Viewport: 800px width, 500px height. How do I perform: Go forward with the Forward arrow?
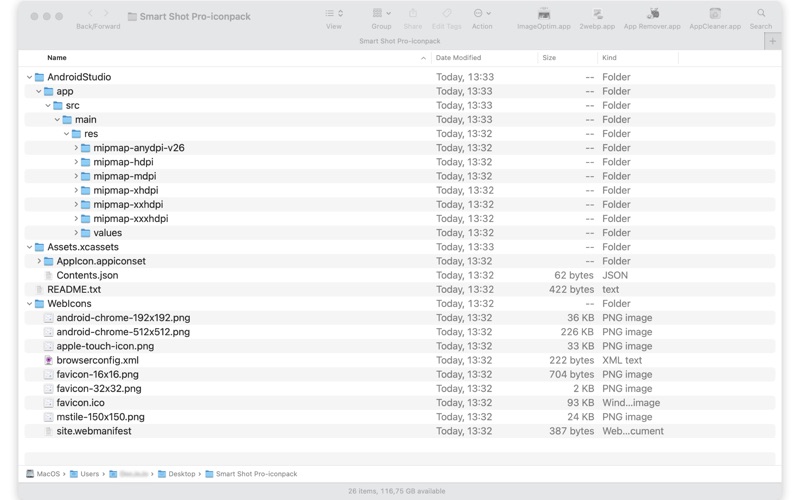(x=106, y=14)
